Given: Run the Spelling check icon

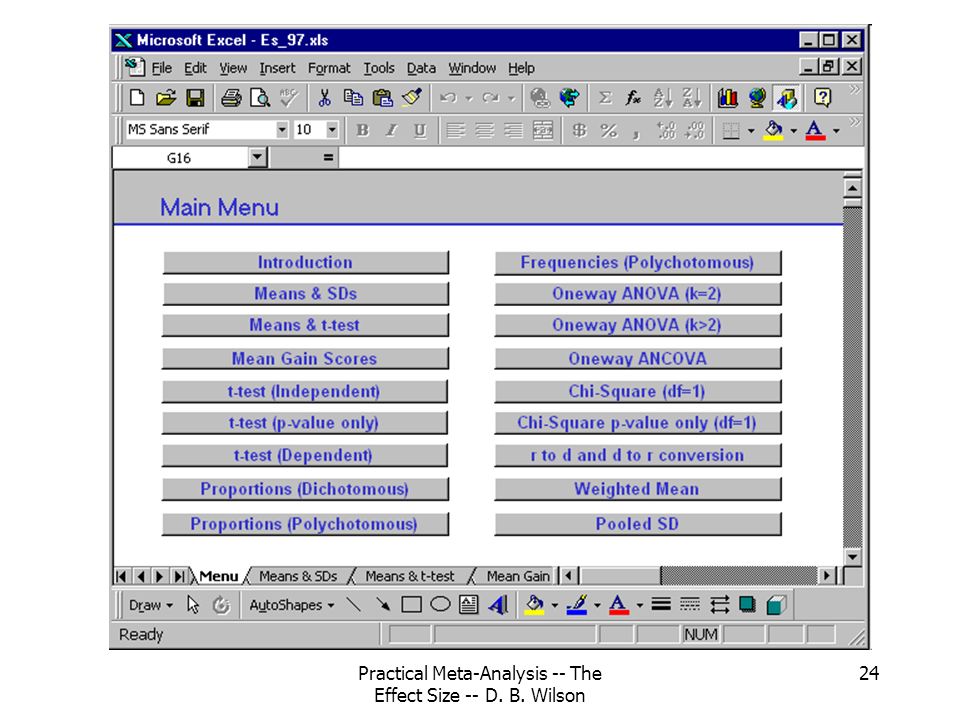Looking at the screenshot, I should click(288, 98).
